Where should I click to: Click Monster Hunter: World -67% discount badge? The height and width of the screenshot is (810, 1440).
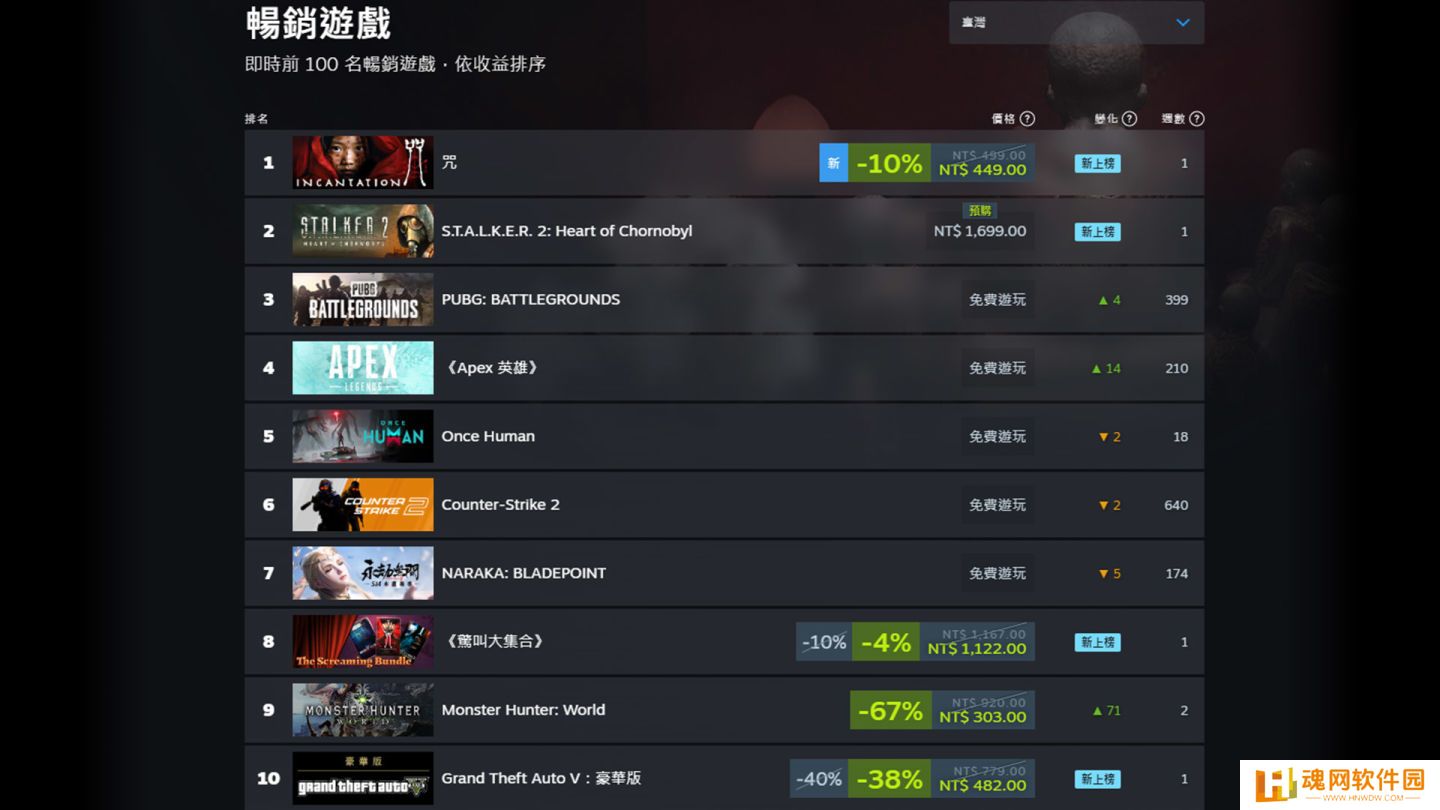click(x=890, y=710)
